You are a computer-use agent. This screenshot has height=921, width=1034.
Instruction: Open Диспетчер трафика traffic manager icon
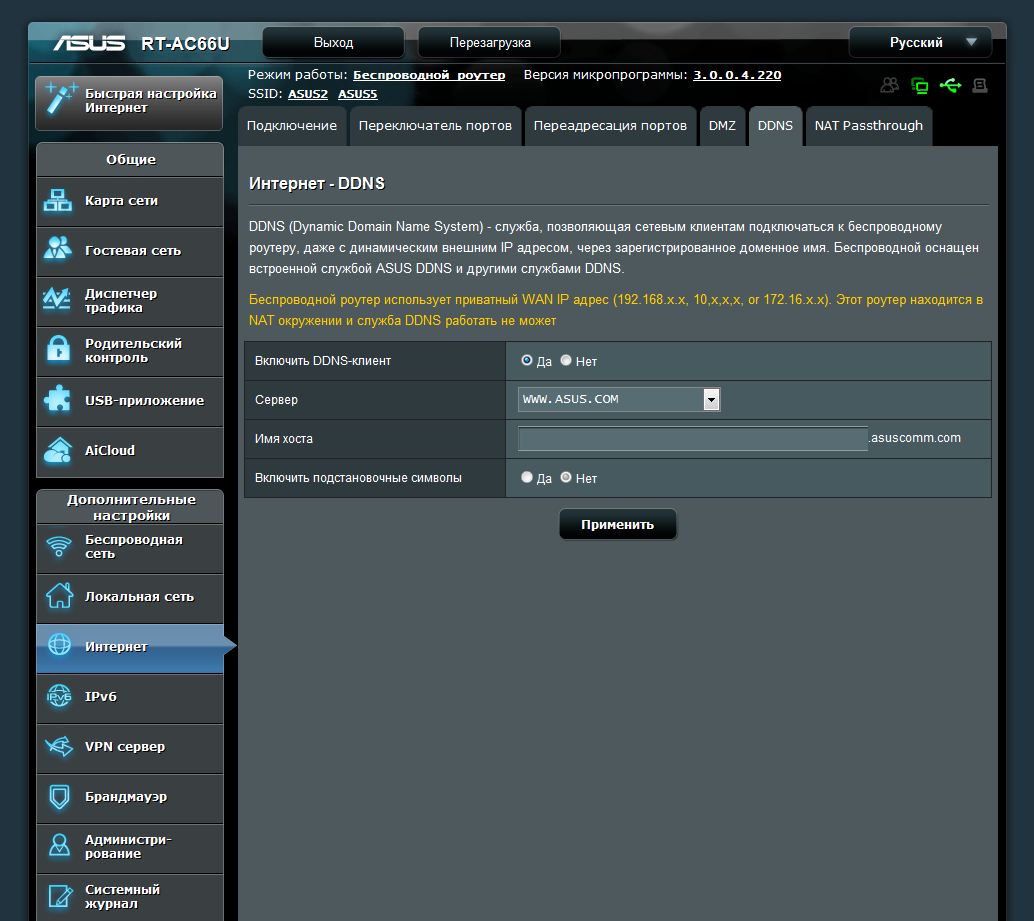(57, 300)
